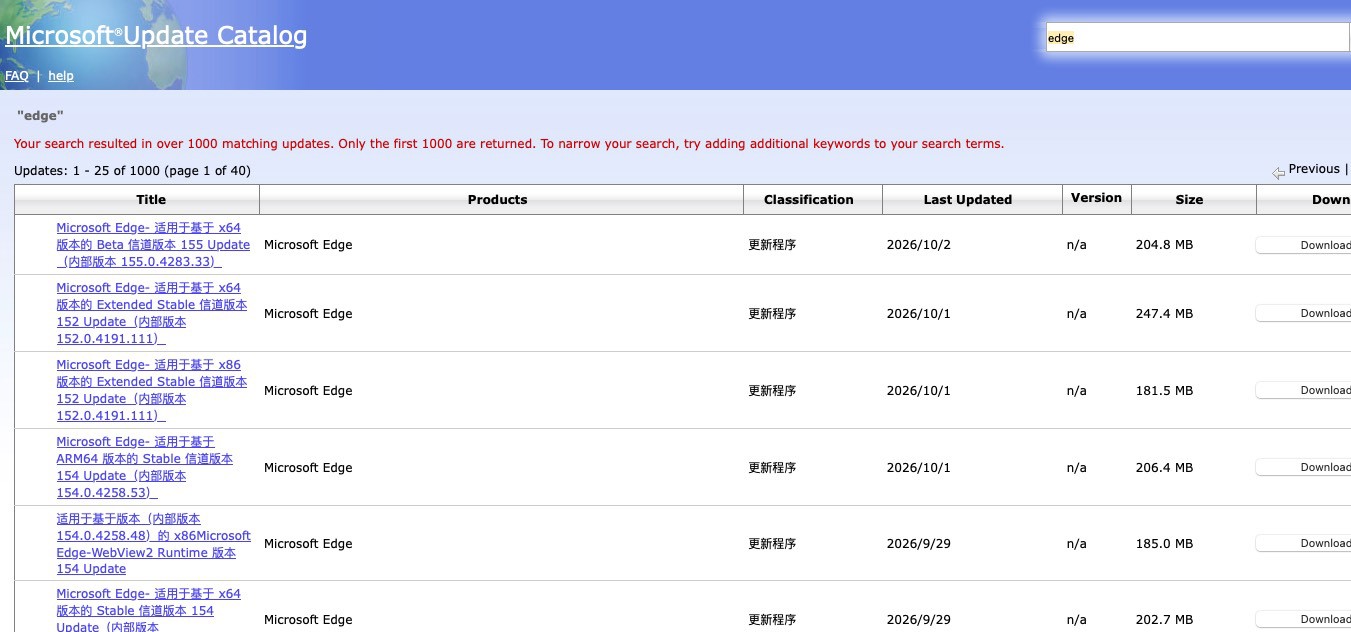This screenshot has width=1351, height=632.
Task: Sort by the Size column header
Action: tap(1189, 200)
